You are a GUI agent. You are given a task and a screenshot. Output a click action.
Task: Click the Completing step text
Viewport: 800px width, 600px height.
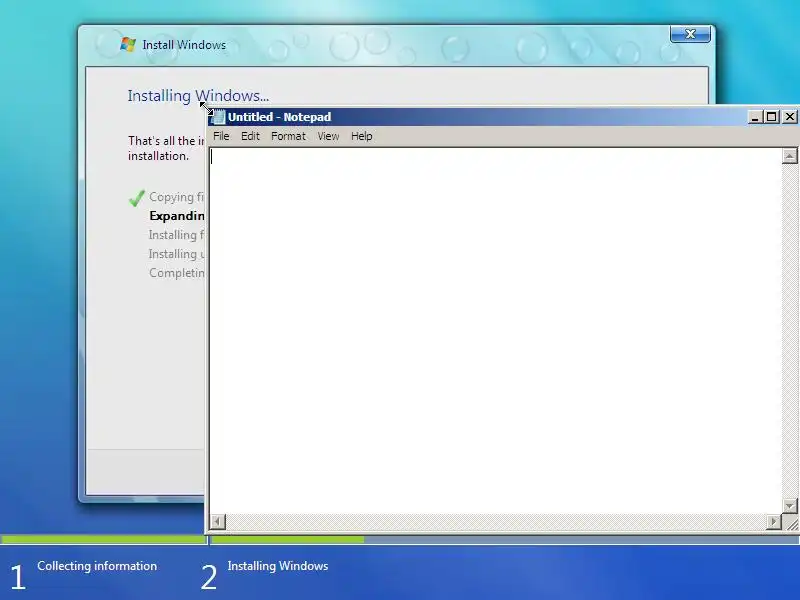[x=177, y=273]
